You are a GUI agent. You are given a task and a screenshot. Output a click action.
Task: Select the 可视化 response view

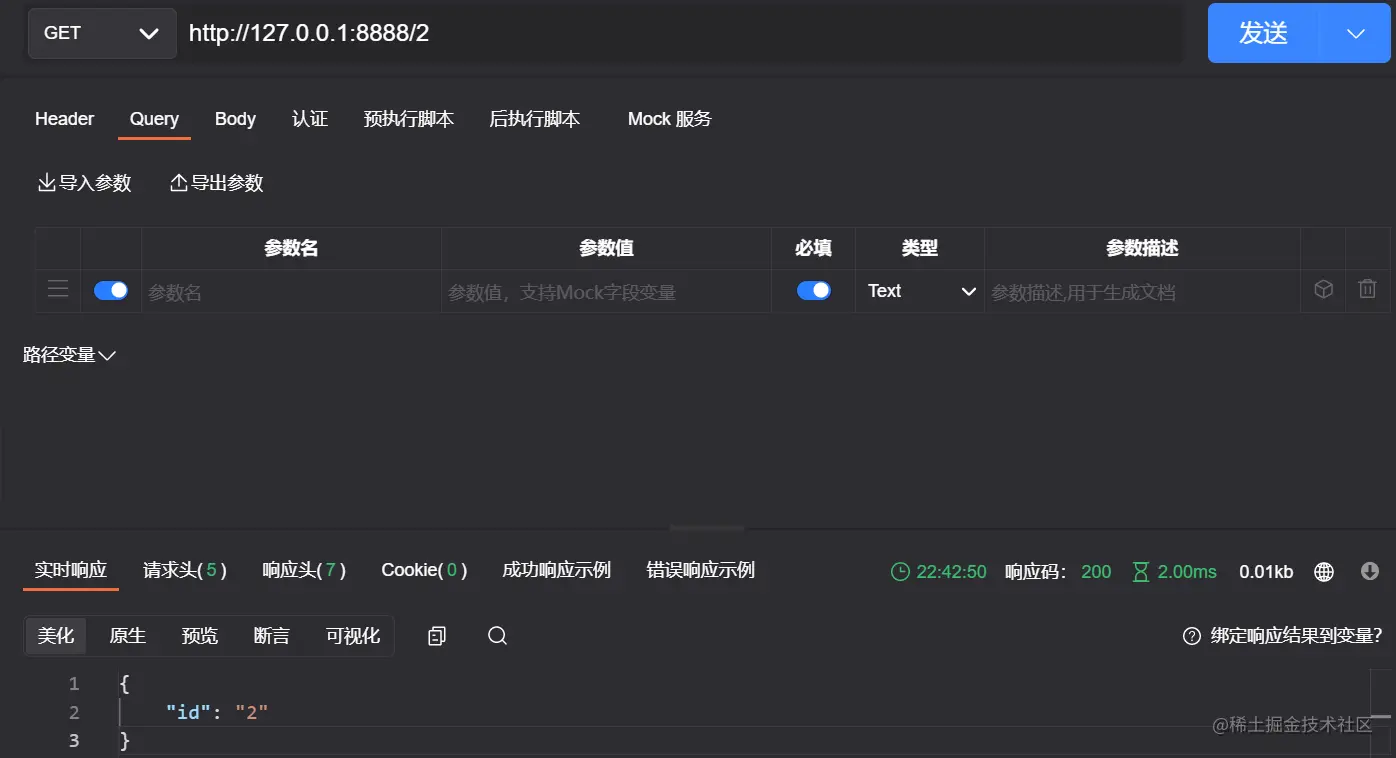coord(353,636)
